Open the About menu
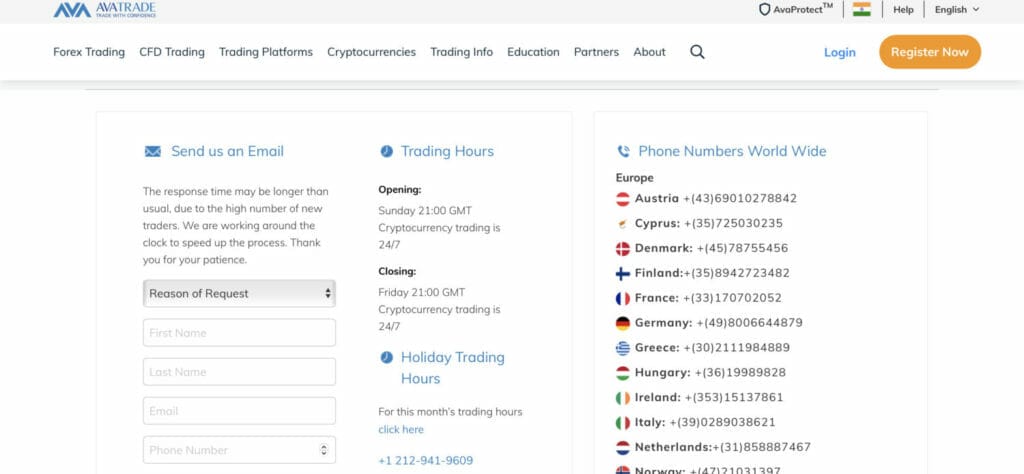Image resolution: width=1024 pixels, height=474 pixels. (649, 52)
